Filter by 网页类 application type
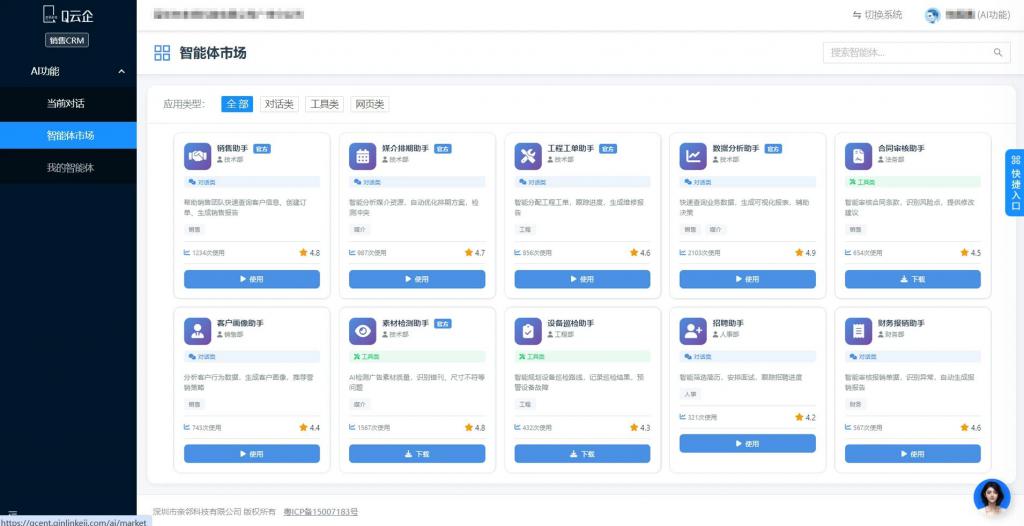 tap(370, 104)
